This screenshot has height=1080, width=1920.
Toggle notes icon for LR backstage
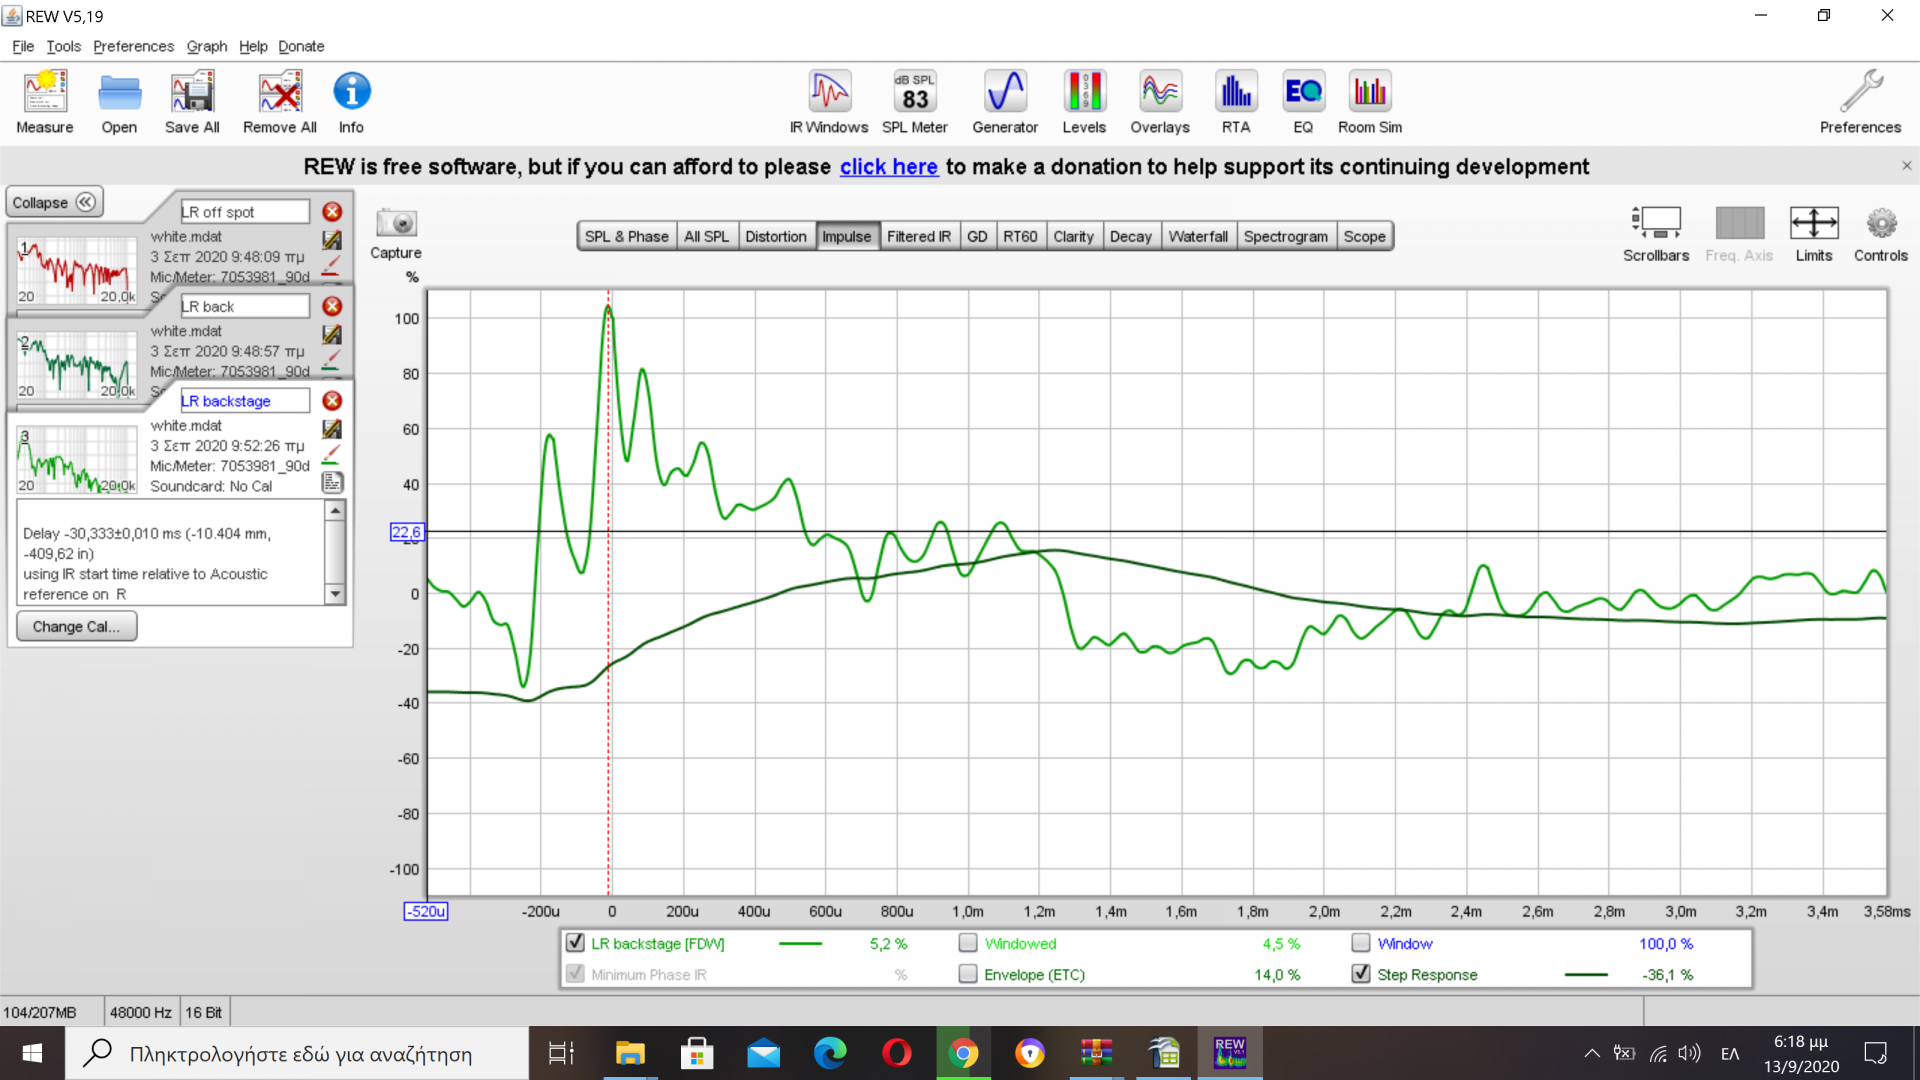pos(332,483)
